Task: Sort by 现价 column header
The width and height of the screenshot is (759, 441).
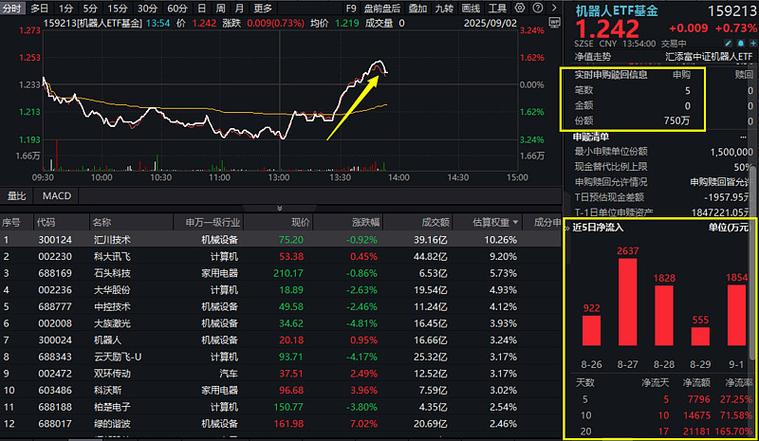Action: (301, 222)
